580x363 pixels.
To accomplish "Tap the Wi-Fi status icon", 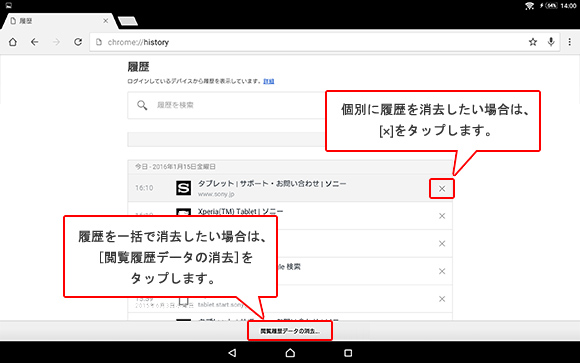I will pos(529,6).
